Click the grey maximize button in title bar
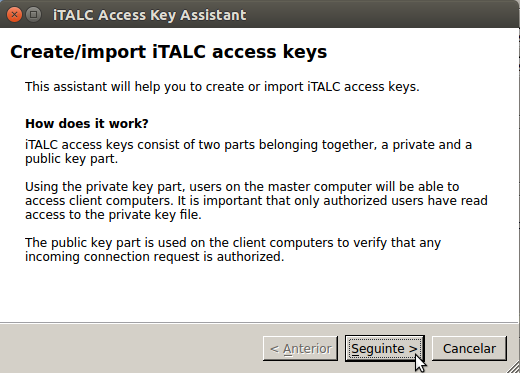 coord(33,15)
